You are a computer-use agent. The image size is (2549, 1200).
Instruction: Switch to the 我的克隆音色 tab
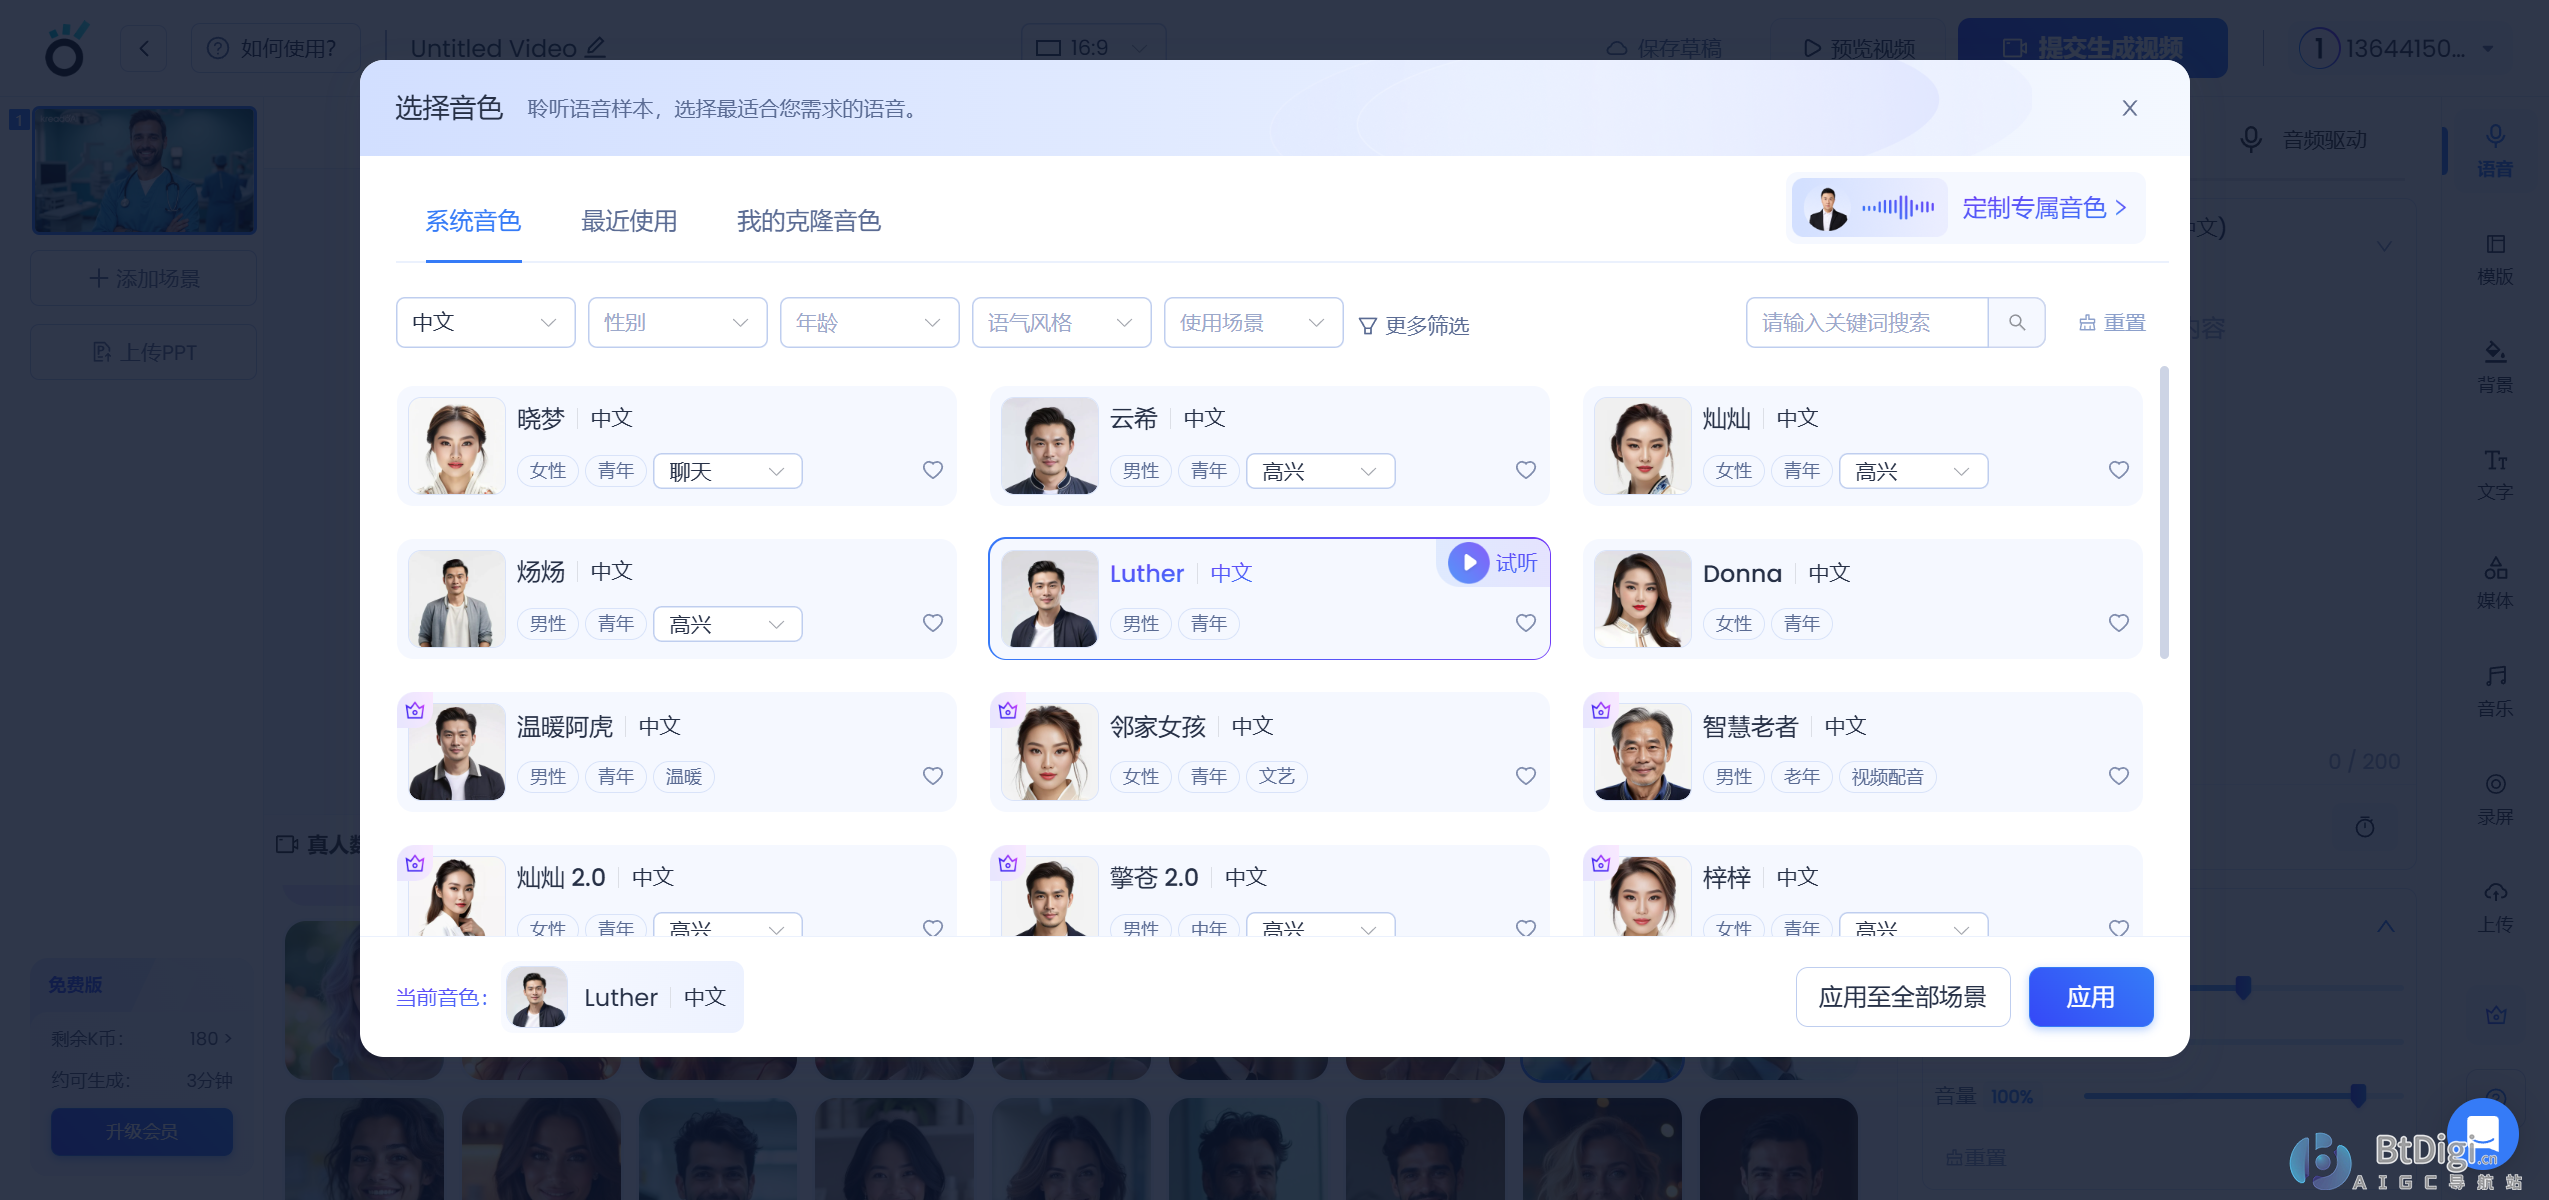pos(808,221)
